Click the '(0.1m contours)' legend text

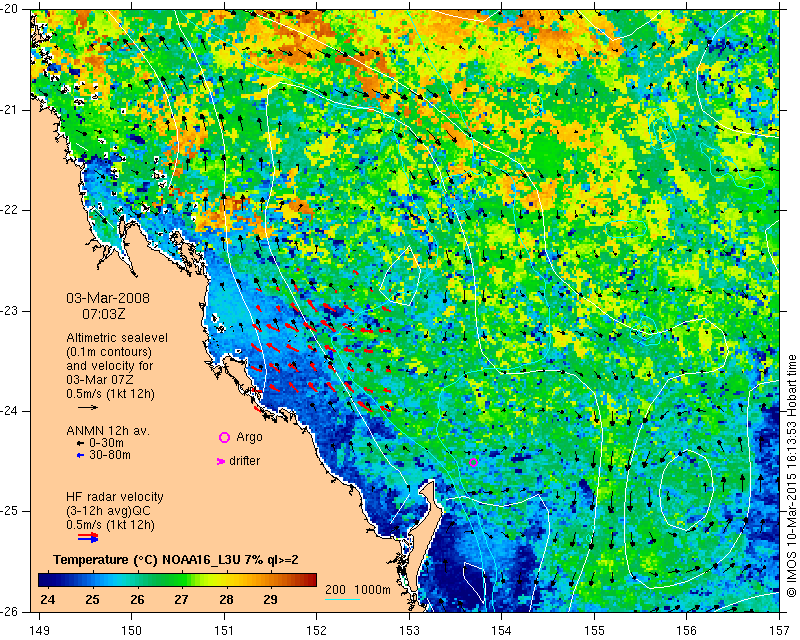[x=109, y=352]
